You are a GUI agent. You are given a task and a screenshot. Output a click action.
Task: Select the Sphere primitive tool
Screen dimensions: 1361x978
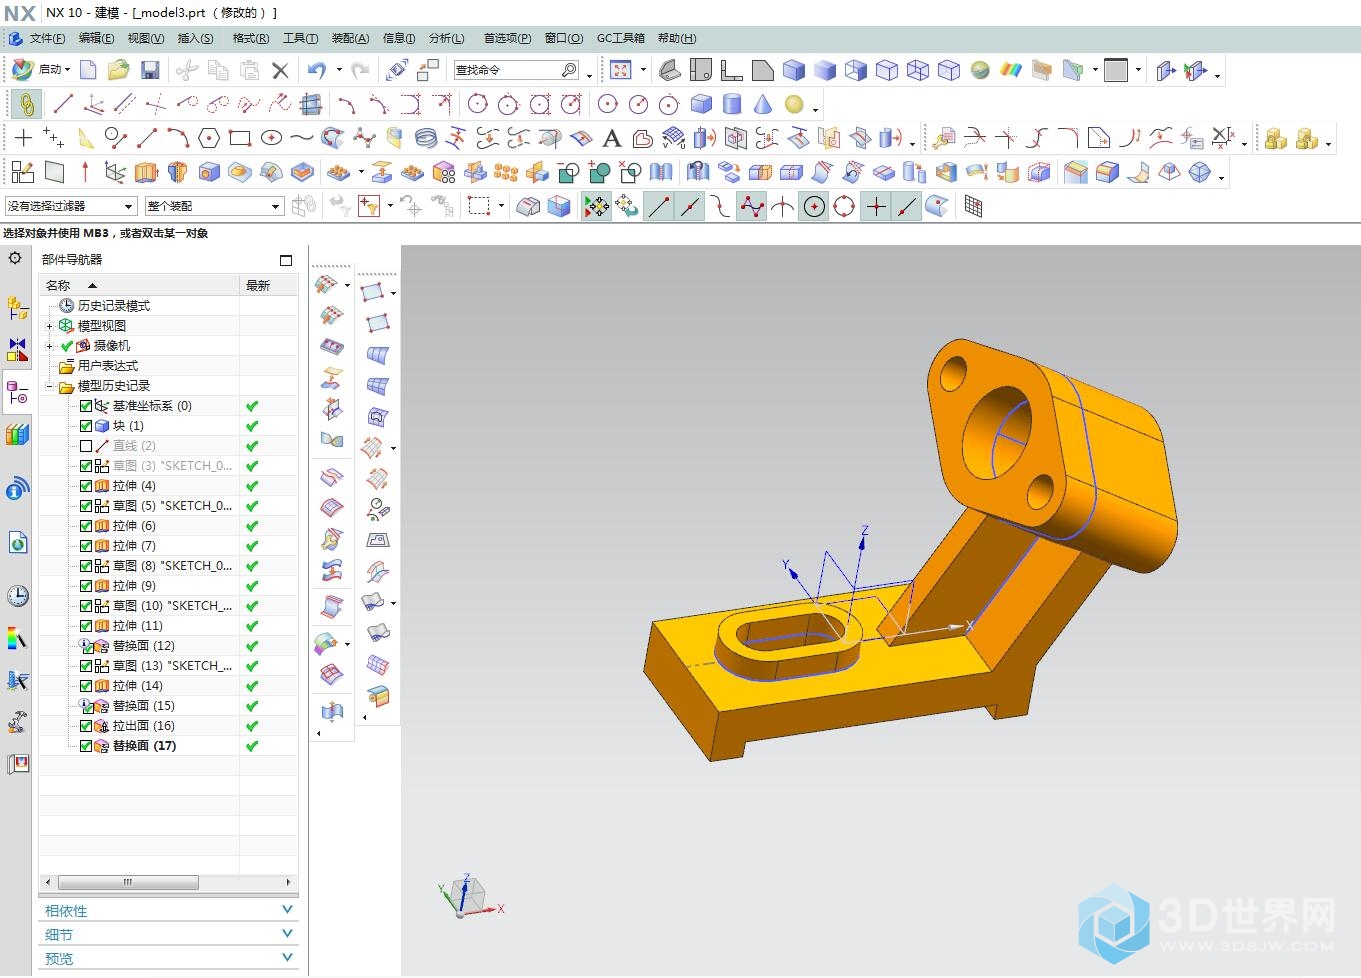point(794,104)
